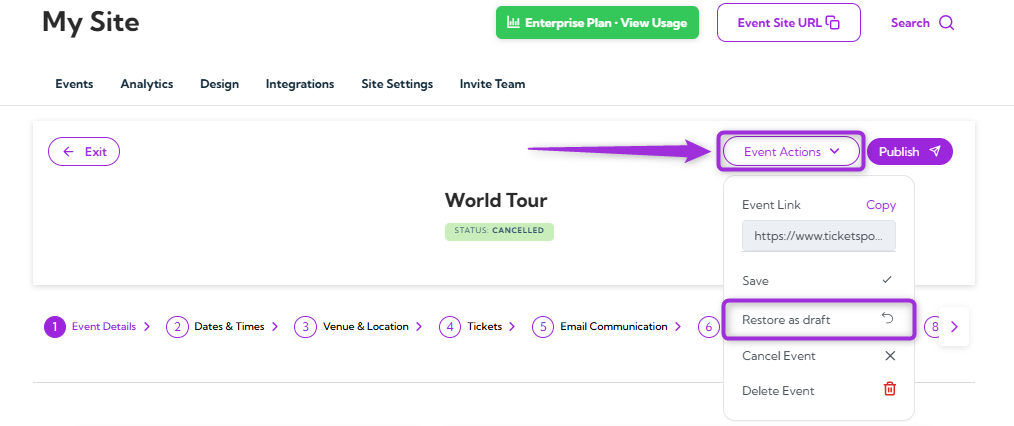Open the Analytics nav tab
The image size is (1014, 426).
(x=147, y=84)
